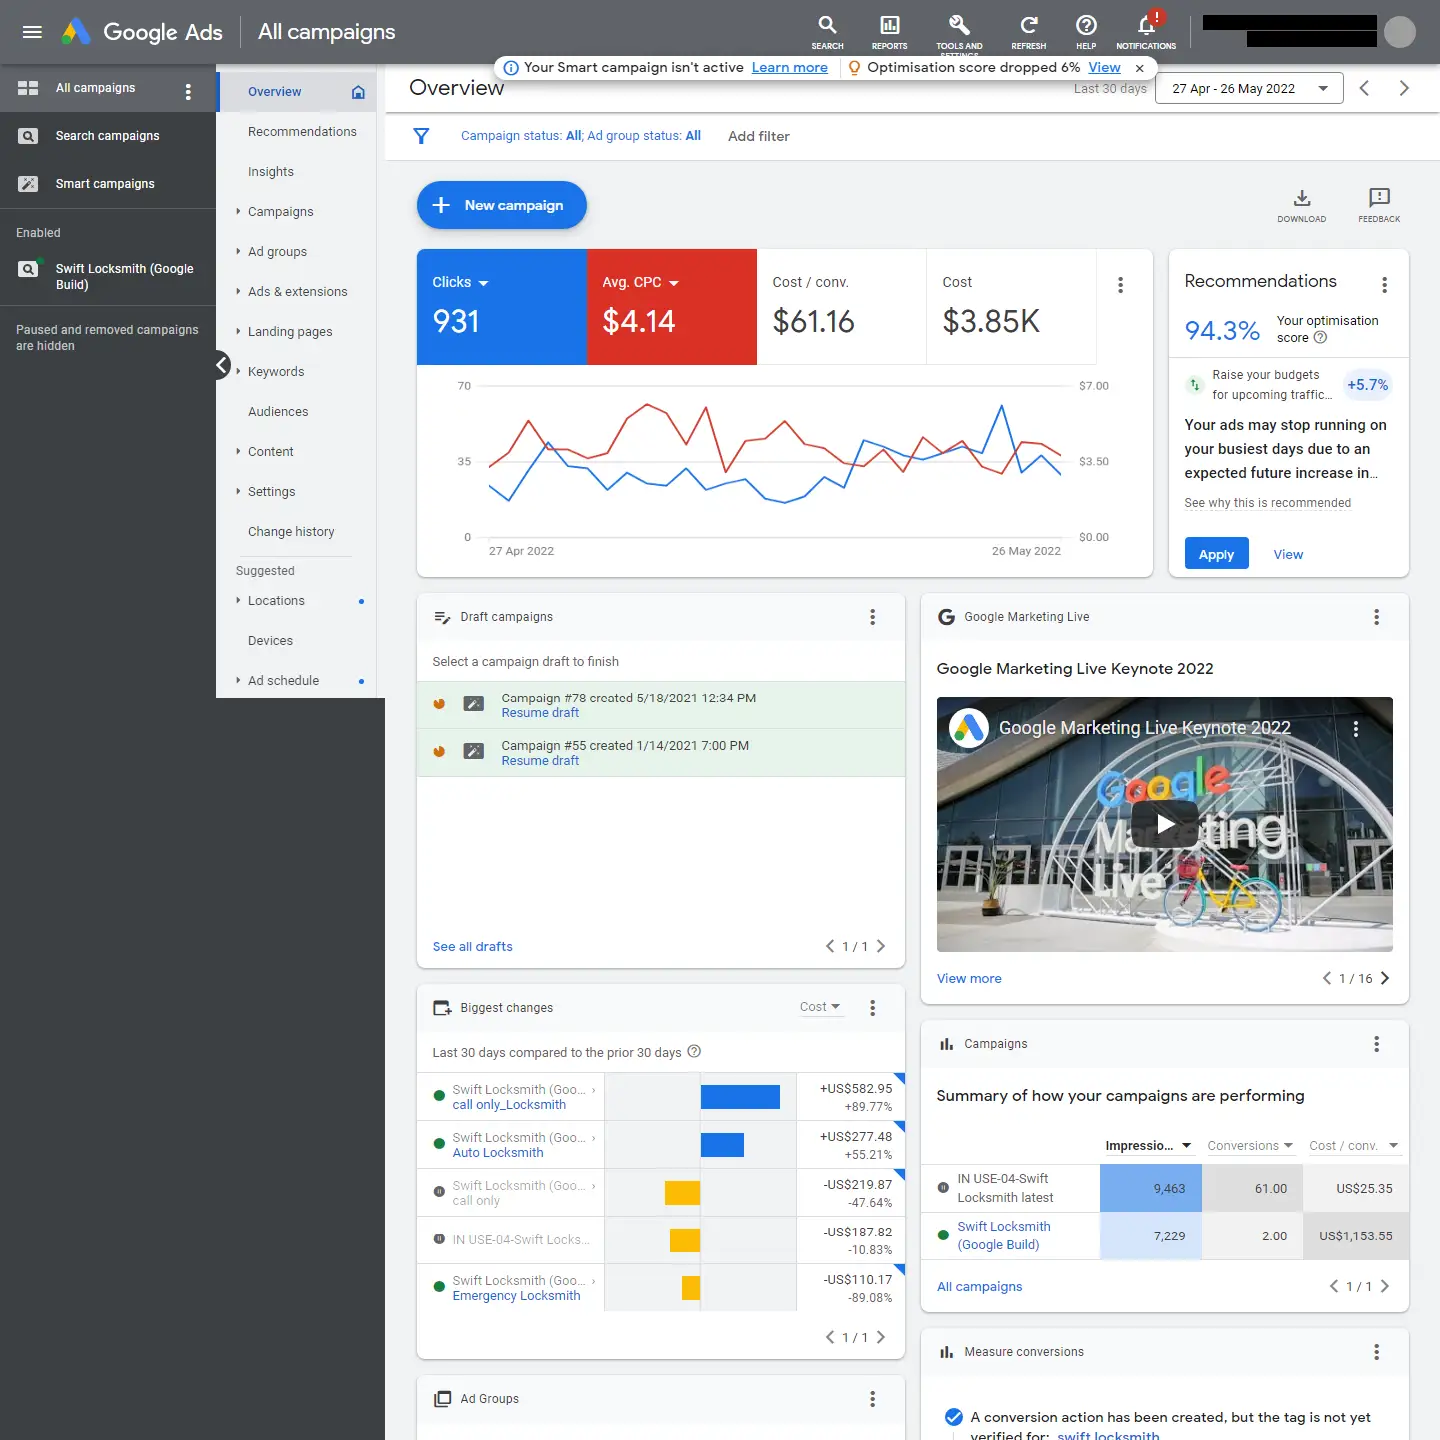Go to next date range arrow
The width and height of the screenshot is (1440, 1440).
coord(1404,88)
